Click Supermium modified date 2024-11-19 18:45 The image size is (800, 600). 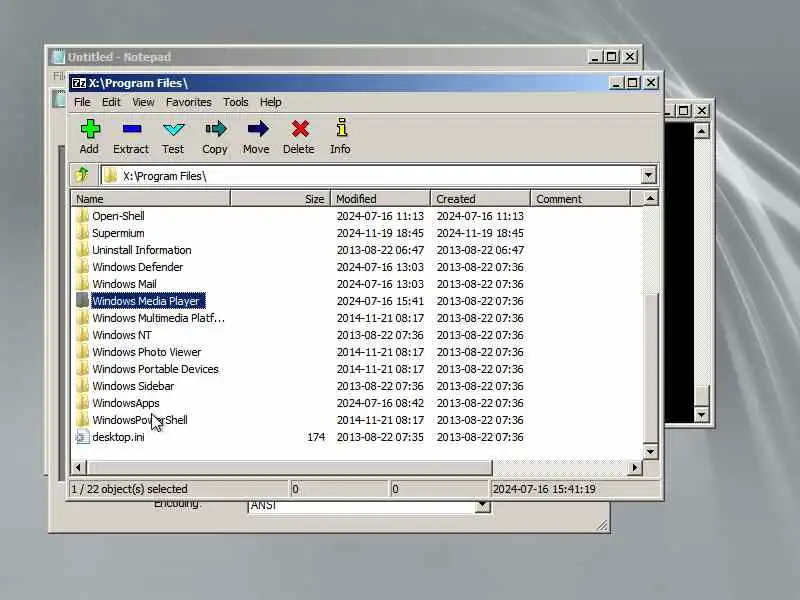(x=380, y=233)
